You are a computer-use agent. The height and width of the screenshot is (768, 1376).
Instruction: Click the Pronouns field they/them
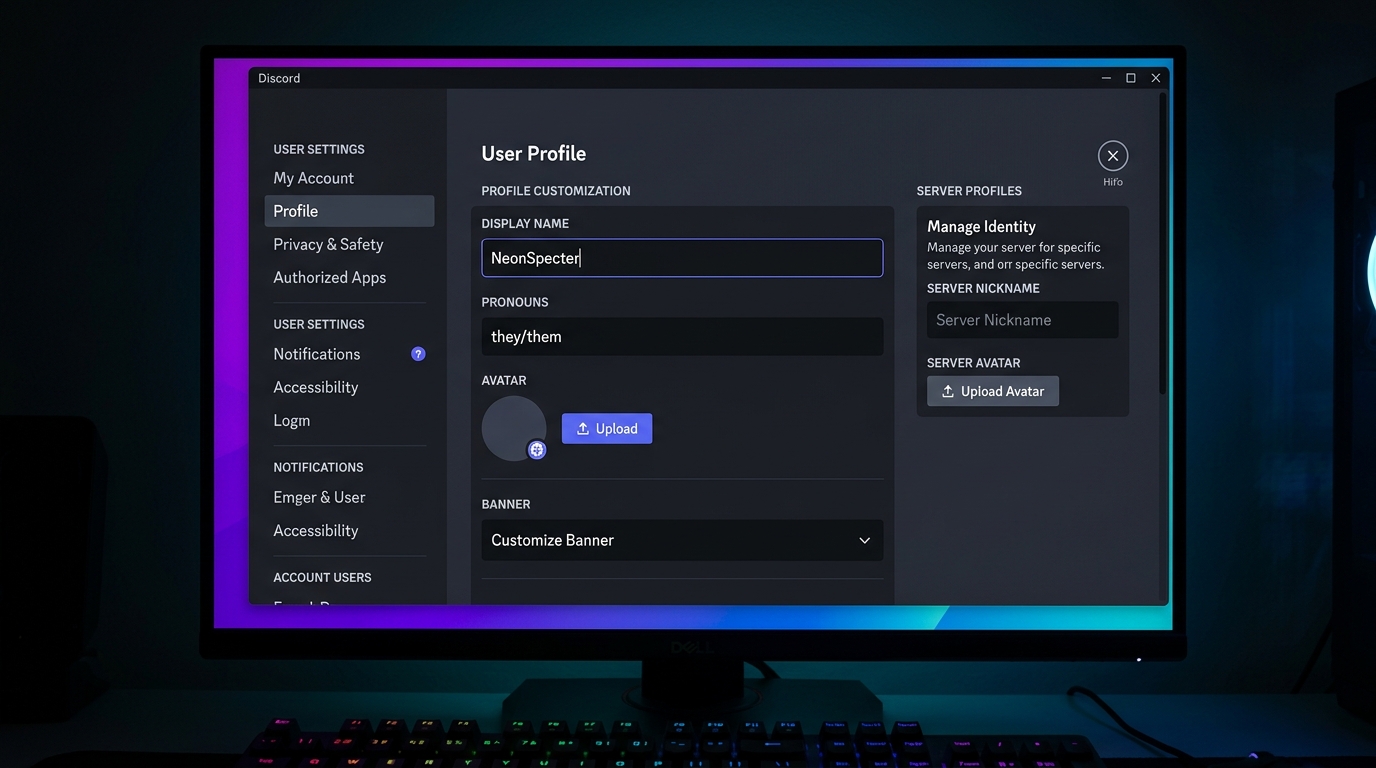click(x=682, y=337)
